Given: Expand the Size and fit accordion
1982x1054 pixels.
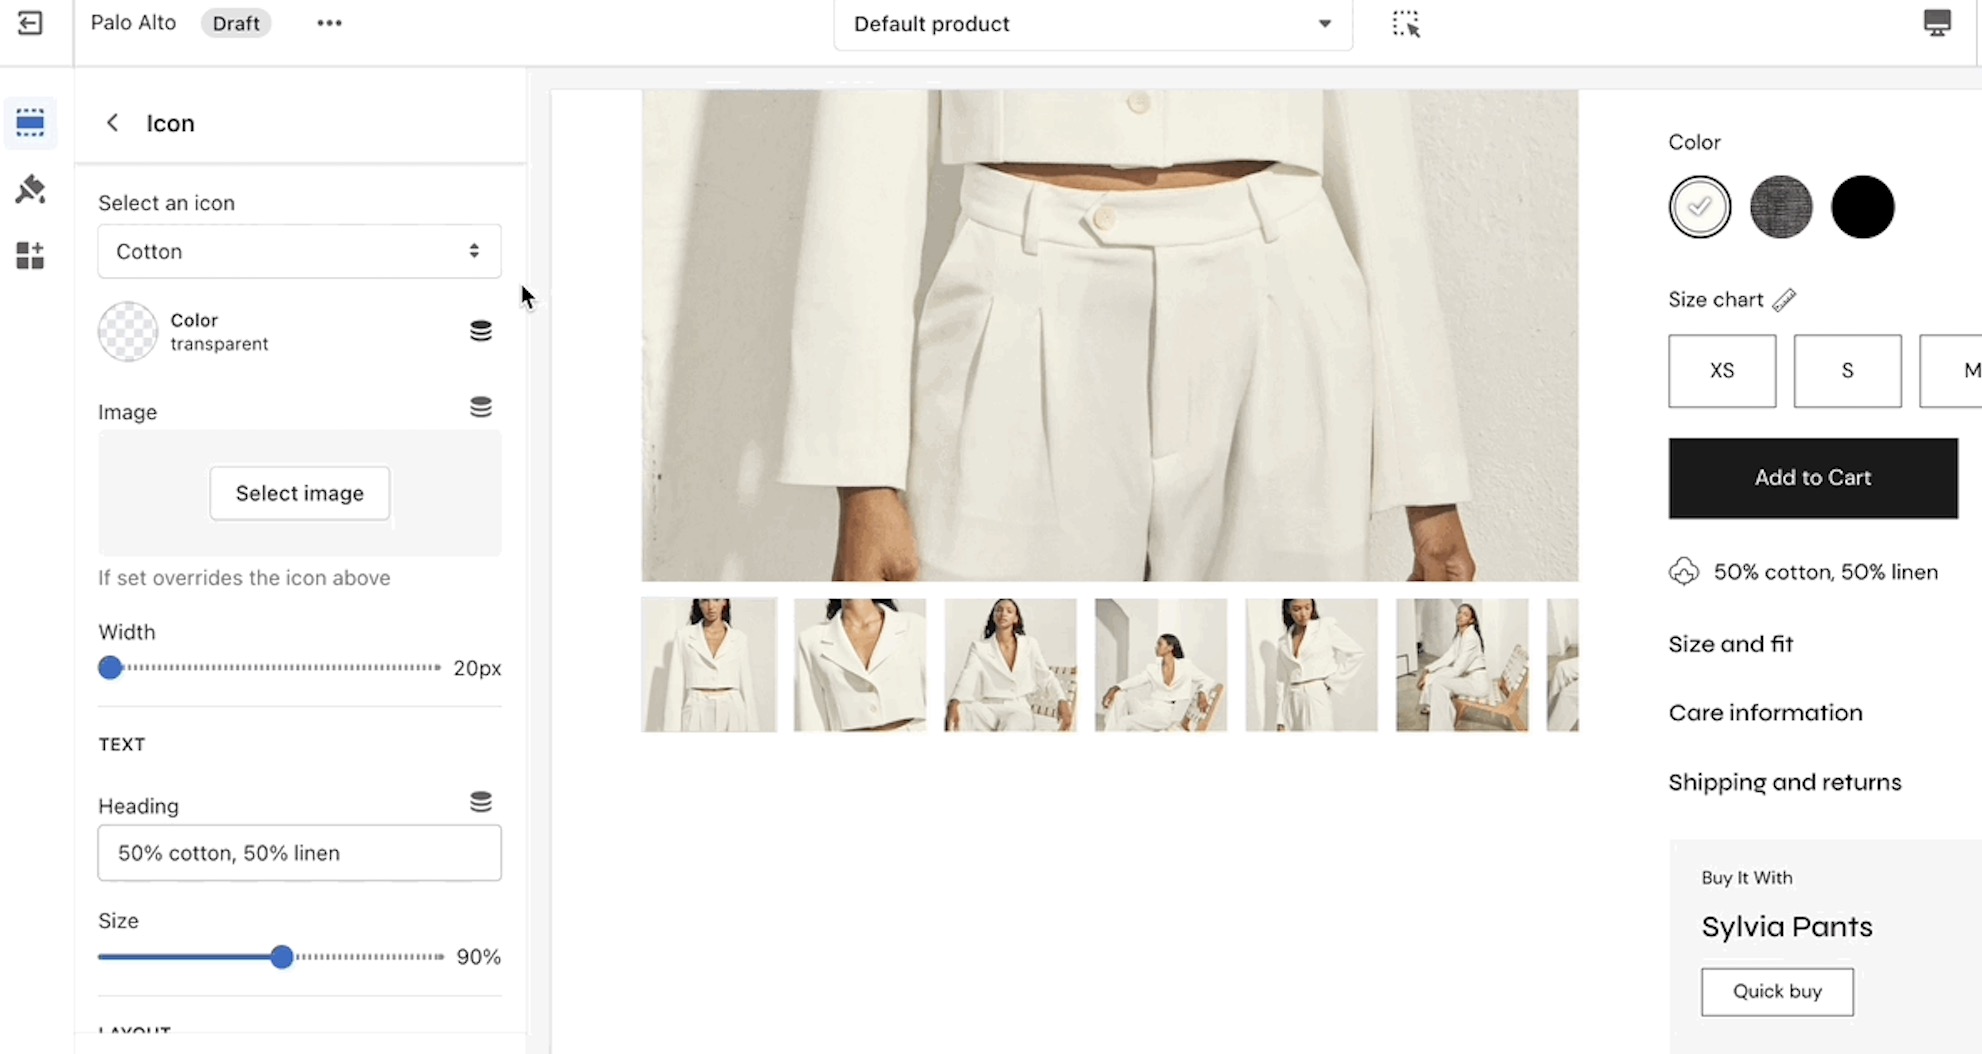Looking at the screenshot, I should [1730, 644].
